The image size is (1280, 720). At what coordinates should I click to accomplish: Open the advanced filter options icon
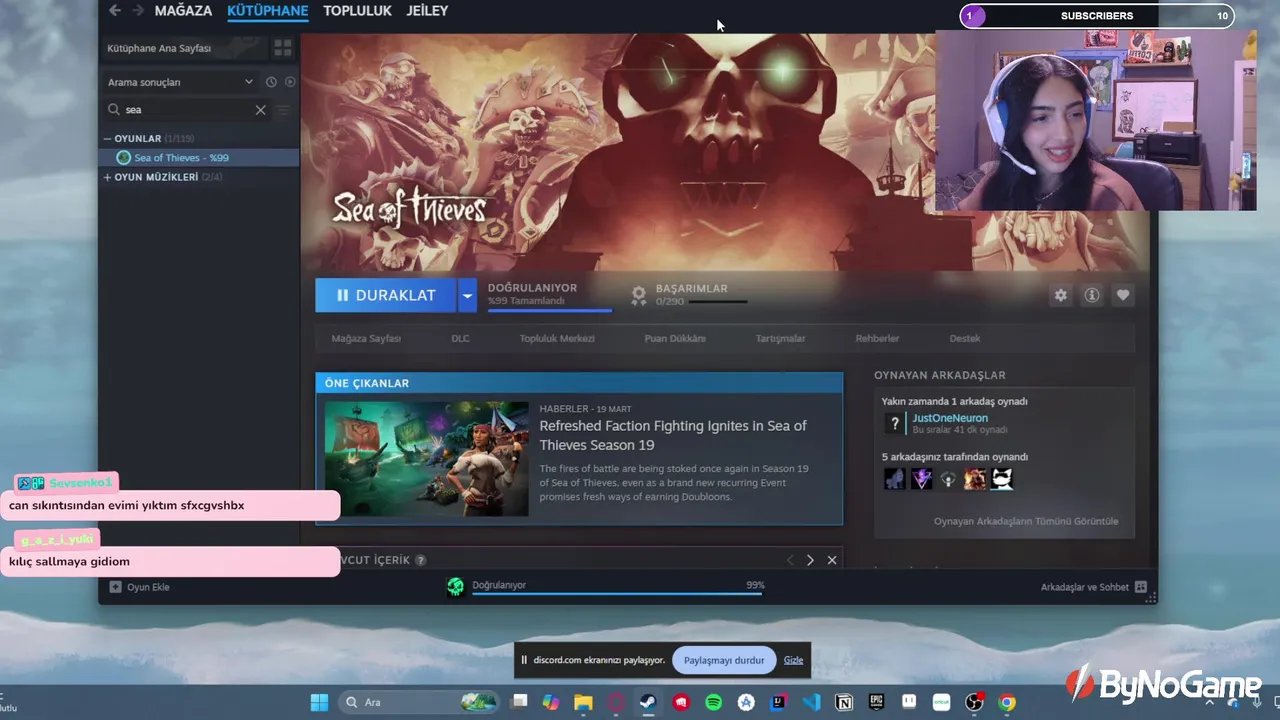click(283, 110)
